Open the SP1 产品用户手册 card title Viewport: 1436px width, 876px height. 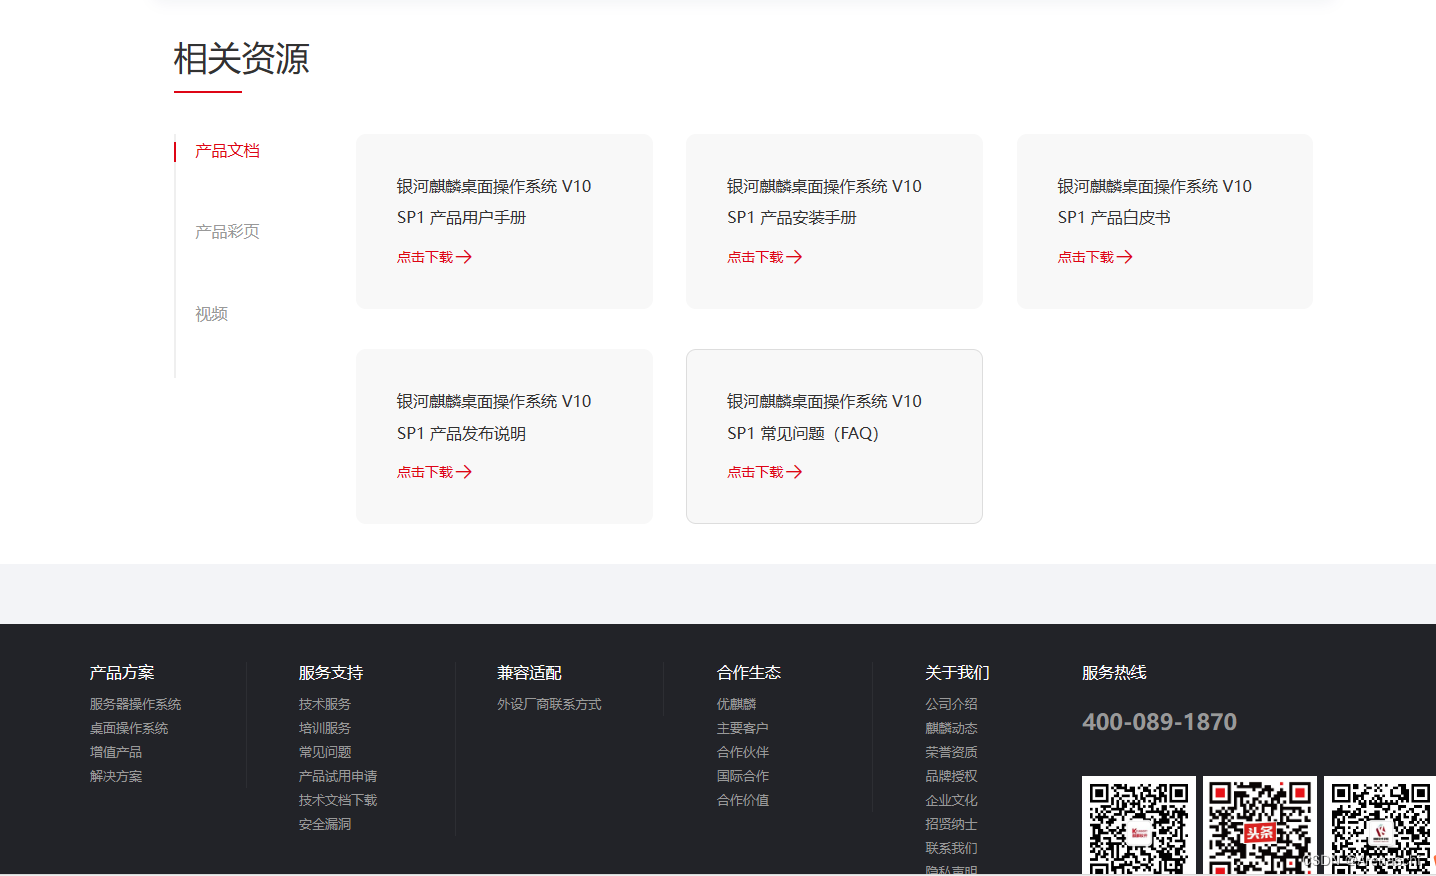(494, 202)
